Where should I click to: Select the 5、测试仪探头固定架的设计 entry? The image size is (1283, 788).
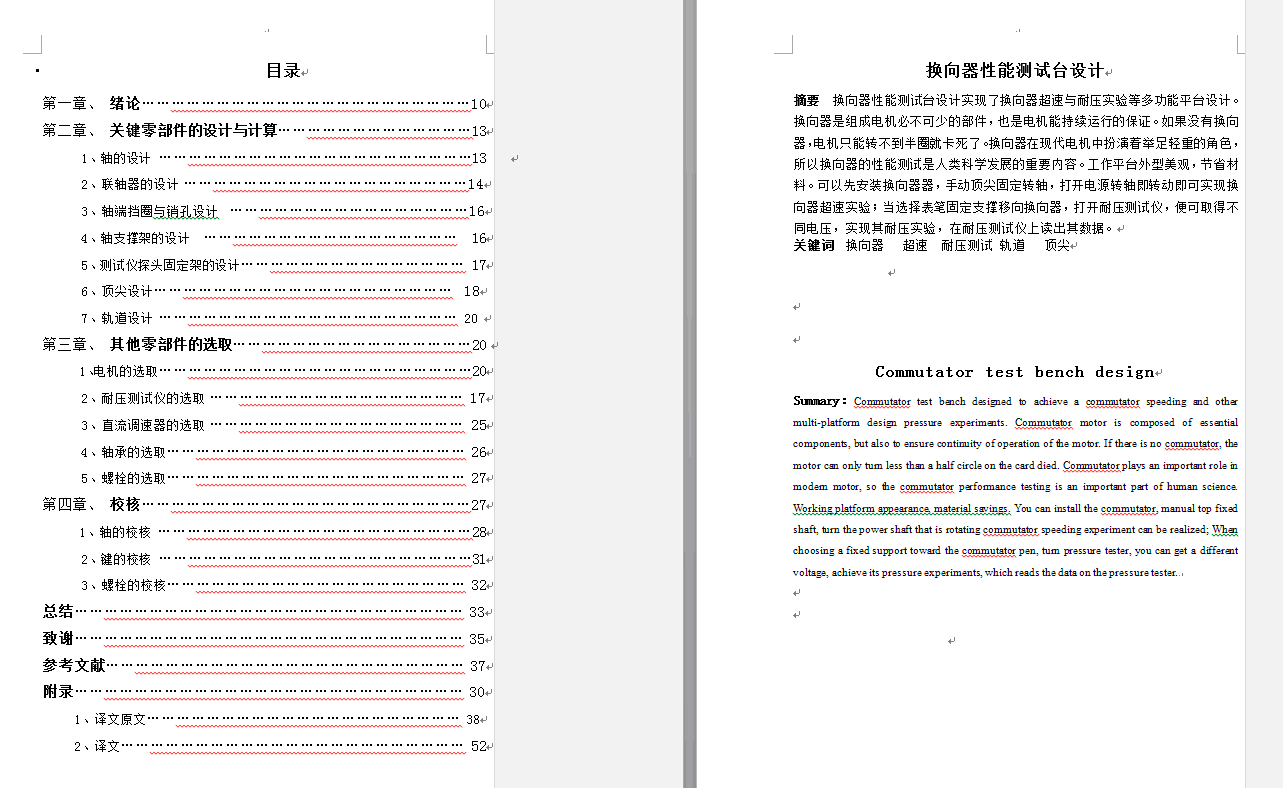[285, 266]
